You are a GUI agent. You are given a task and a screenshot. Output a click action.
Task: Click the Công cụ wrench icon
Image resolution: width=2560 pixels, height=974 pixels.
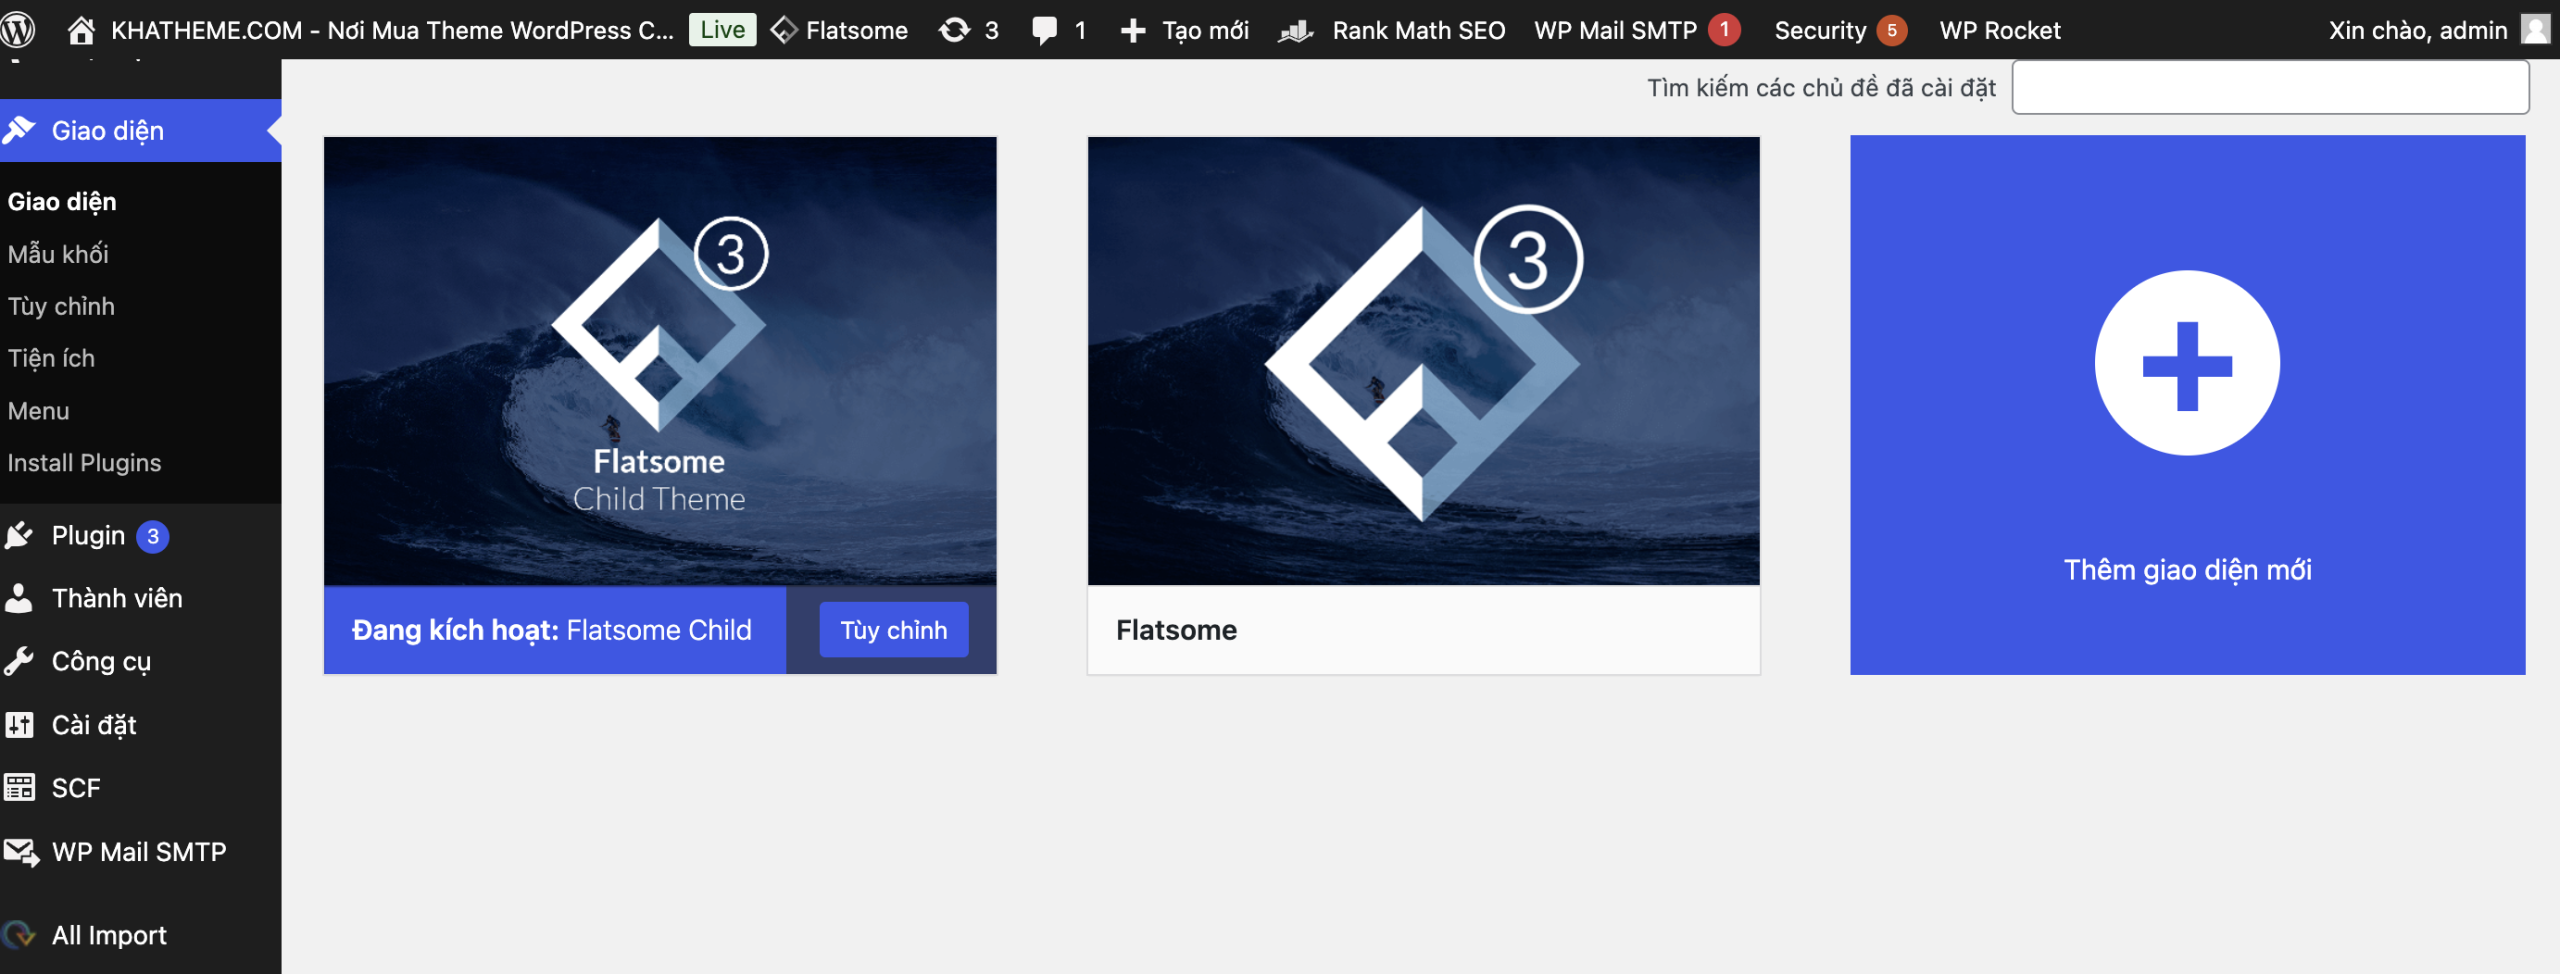pyautogui.click(x=19, y=661)
